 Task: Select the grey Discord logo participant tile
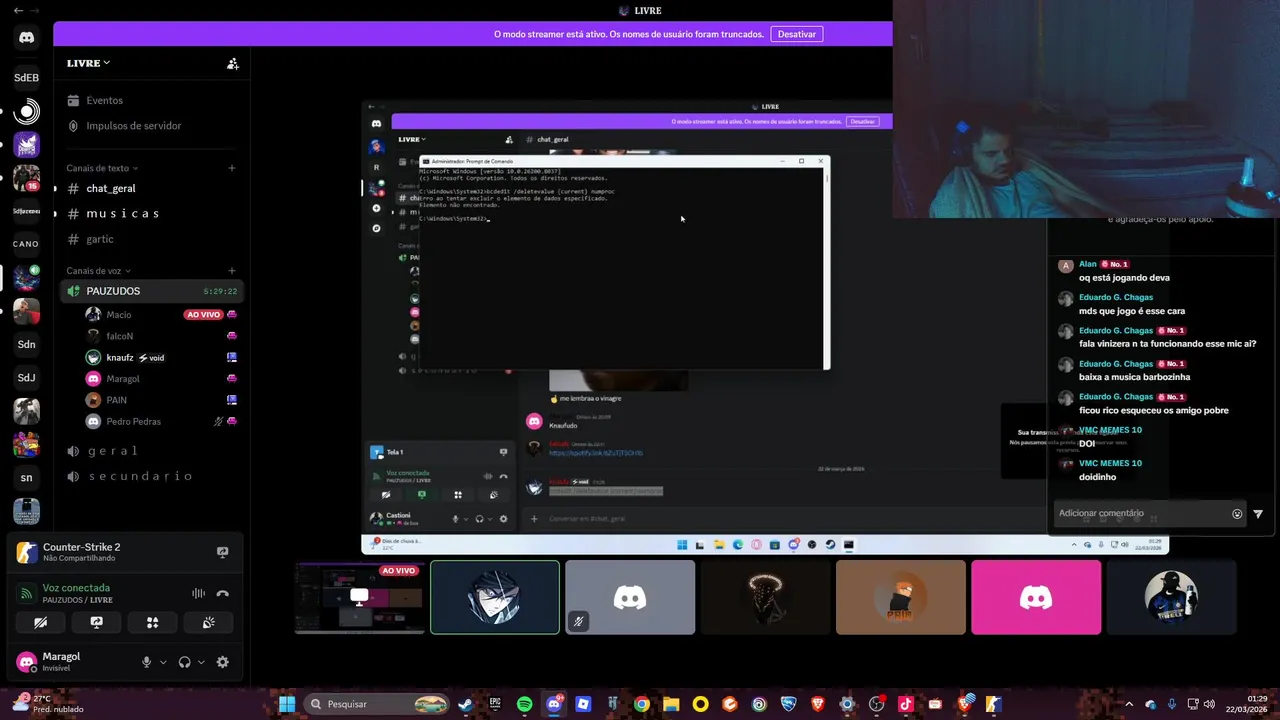[630, 597]
